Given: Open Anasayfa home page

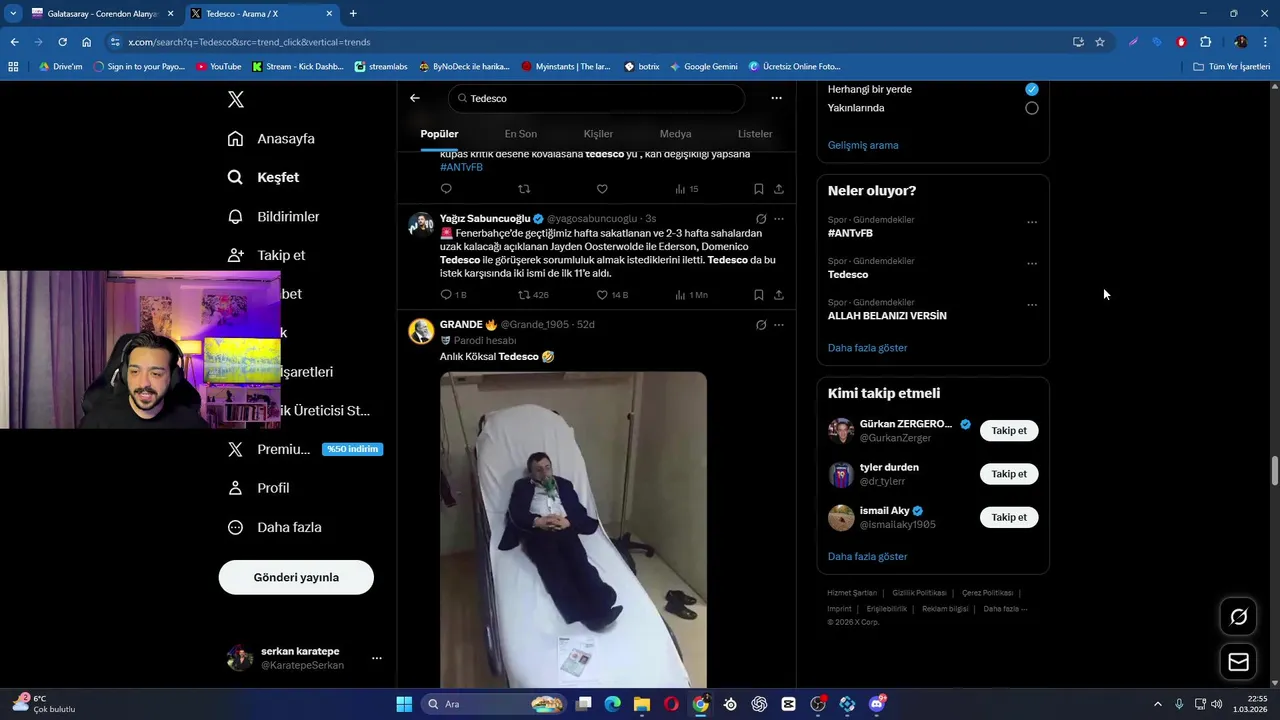Looking at the screenshot, I should (271, 138).
